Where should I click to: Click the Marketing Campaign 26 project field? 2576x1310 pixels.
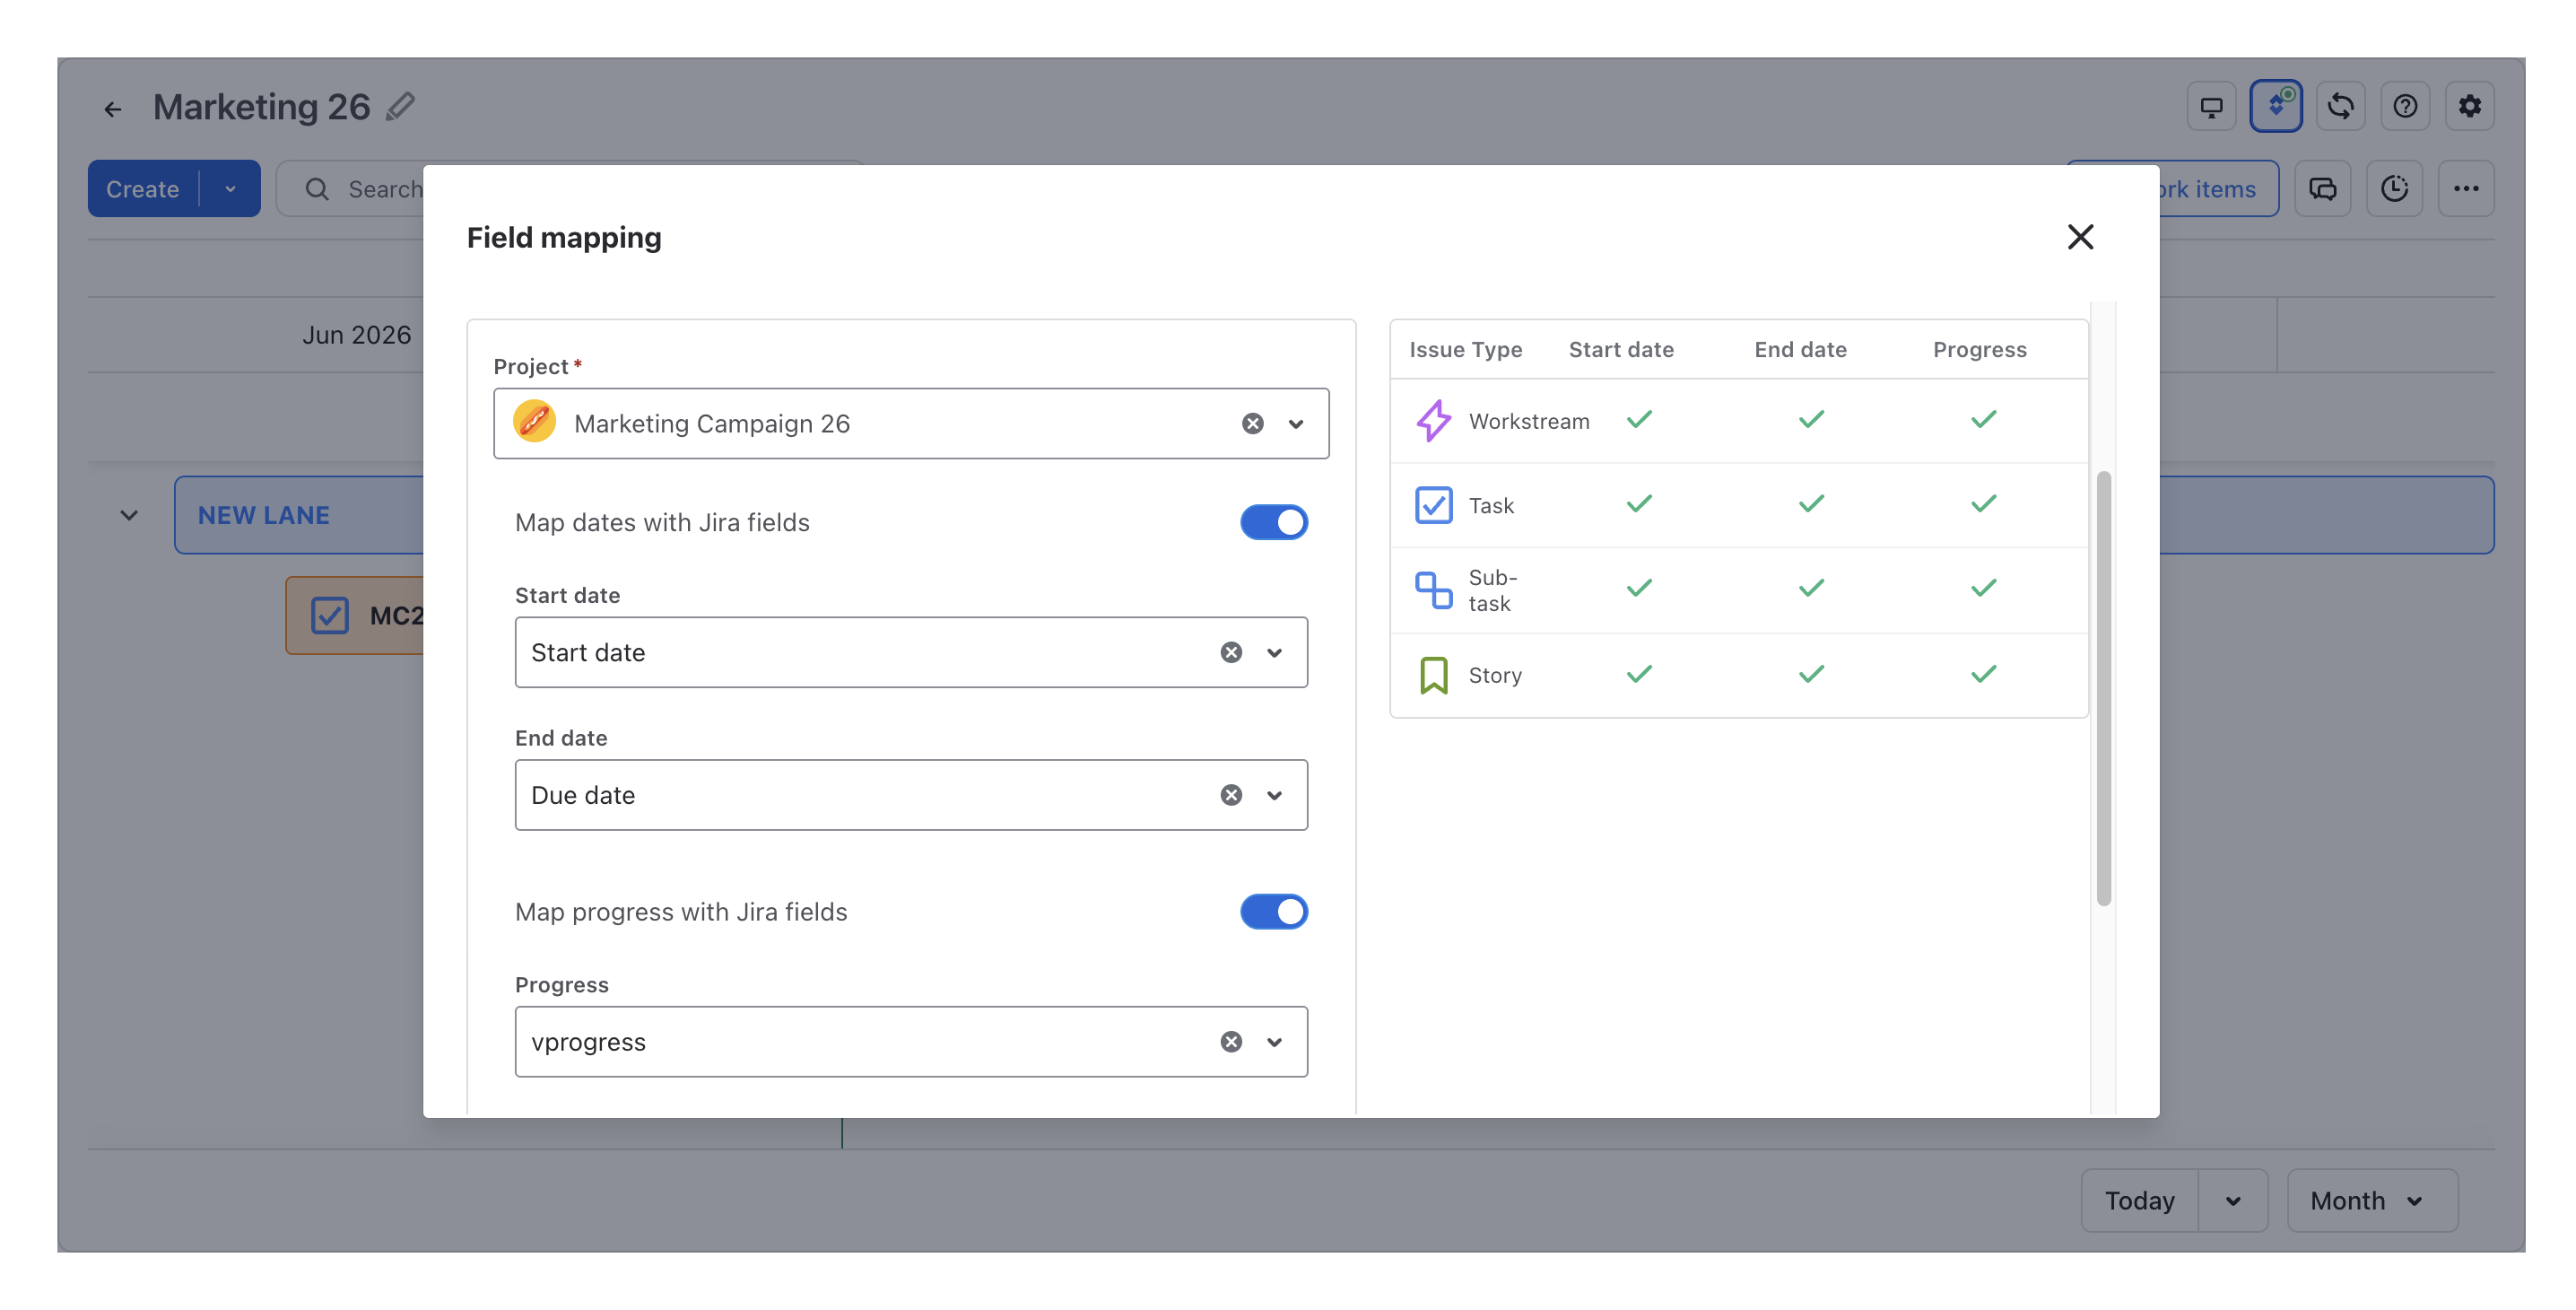911,424
